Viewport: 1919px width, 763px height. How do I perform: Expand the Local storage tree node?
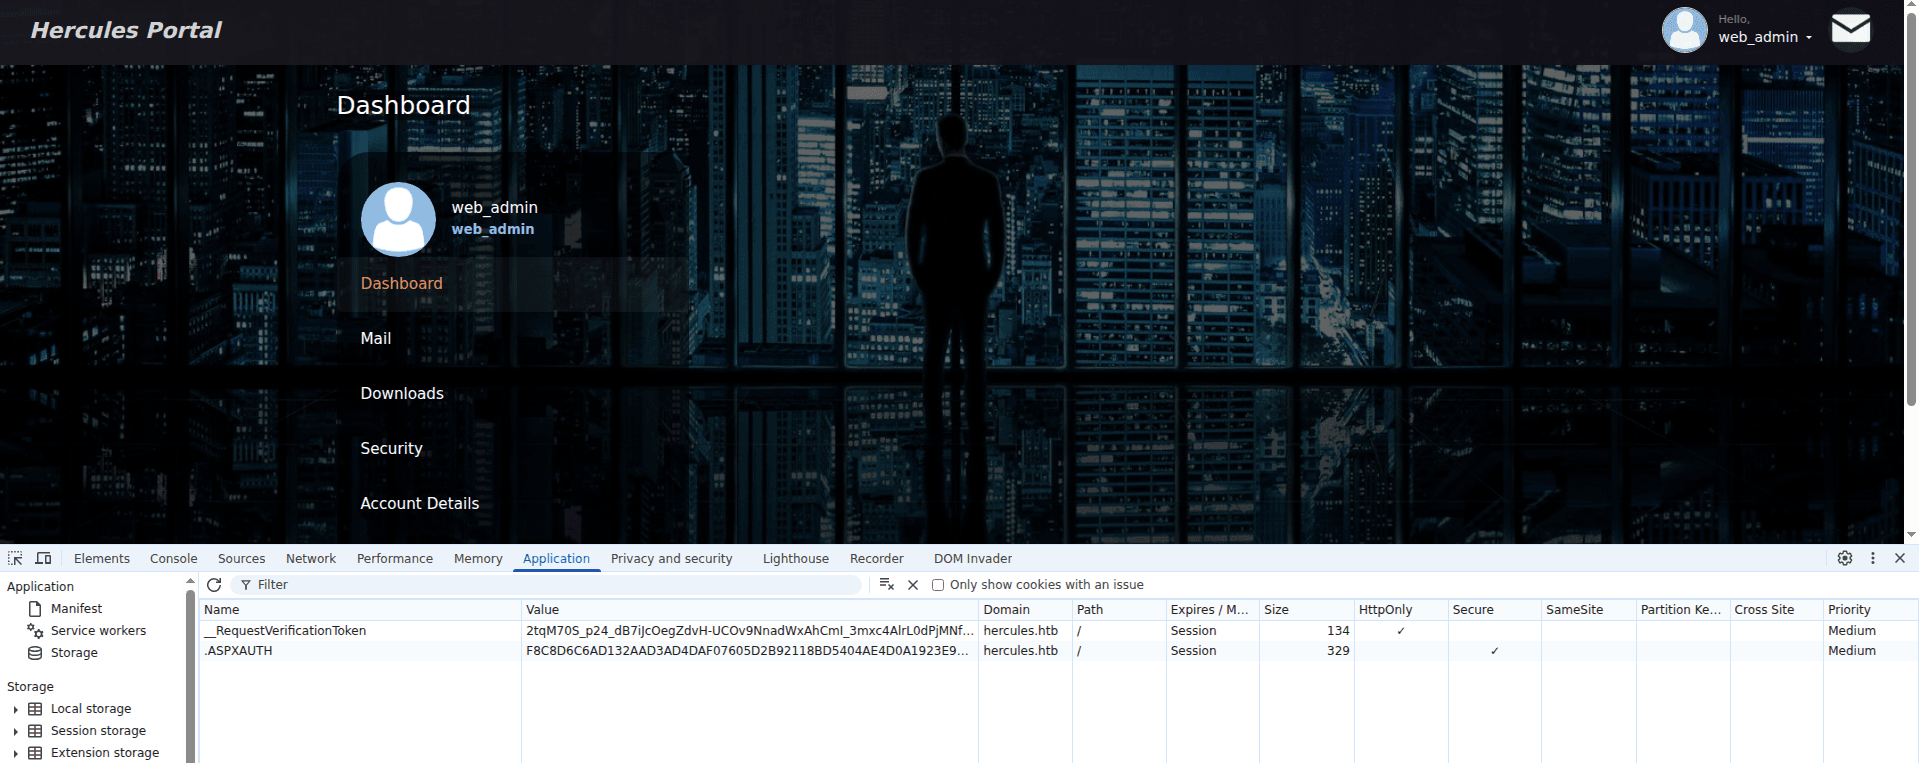pos(15,709)
